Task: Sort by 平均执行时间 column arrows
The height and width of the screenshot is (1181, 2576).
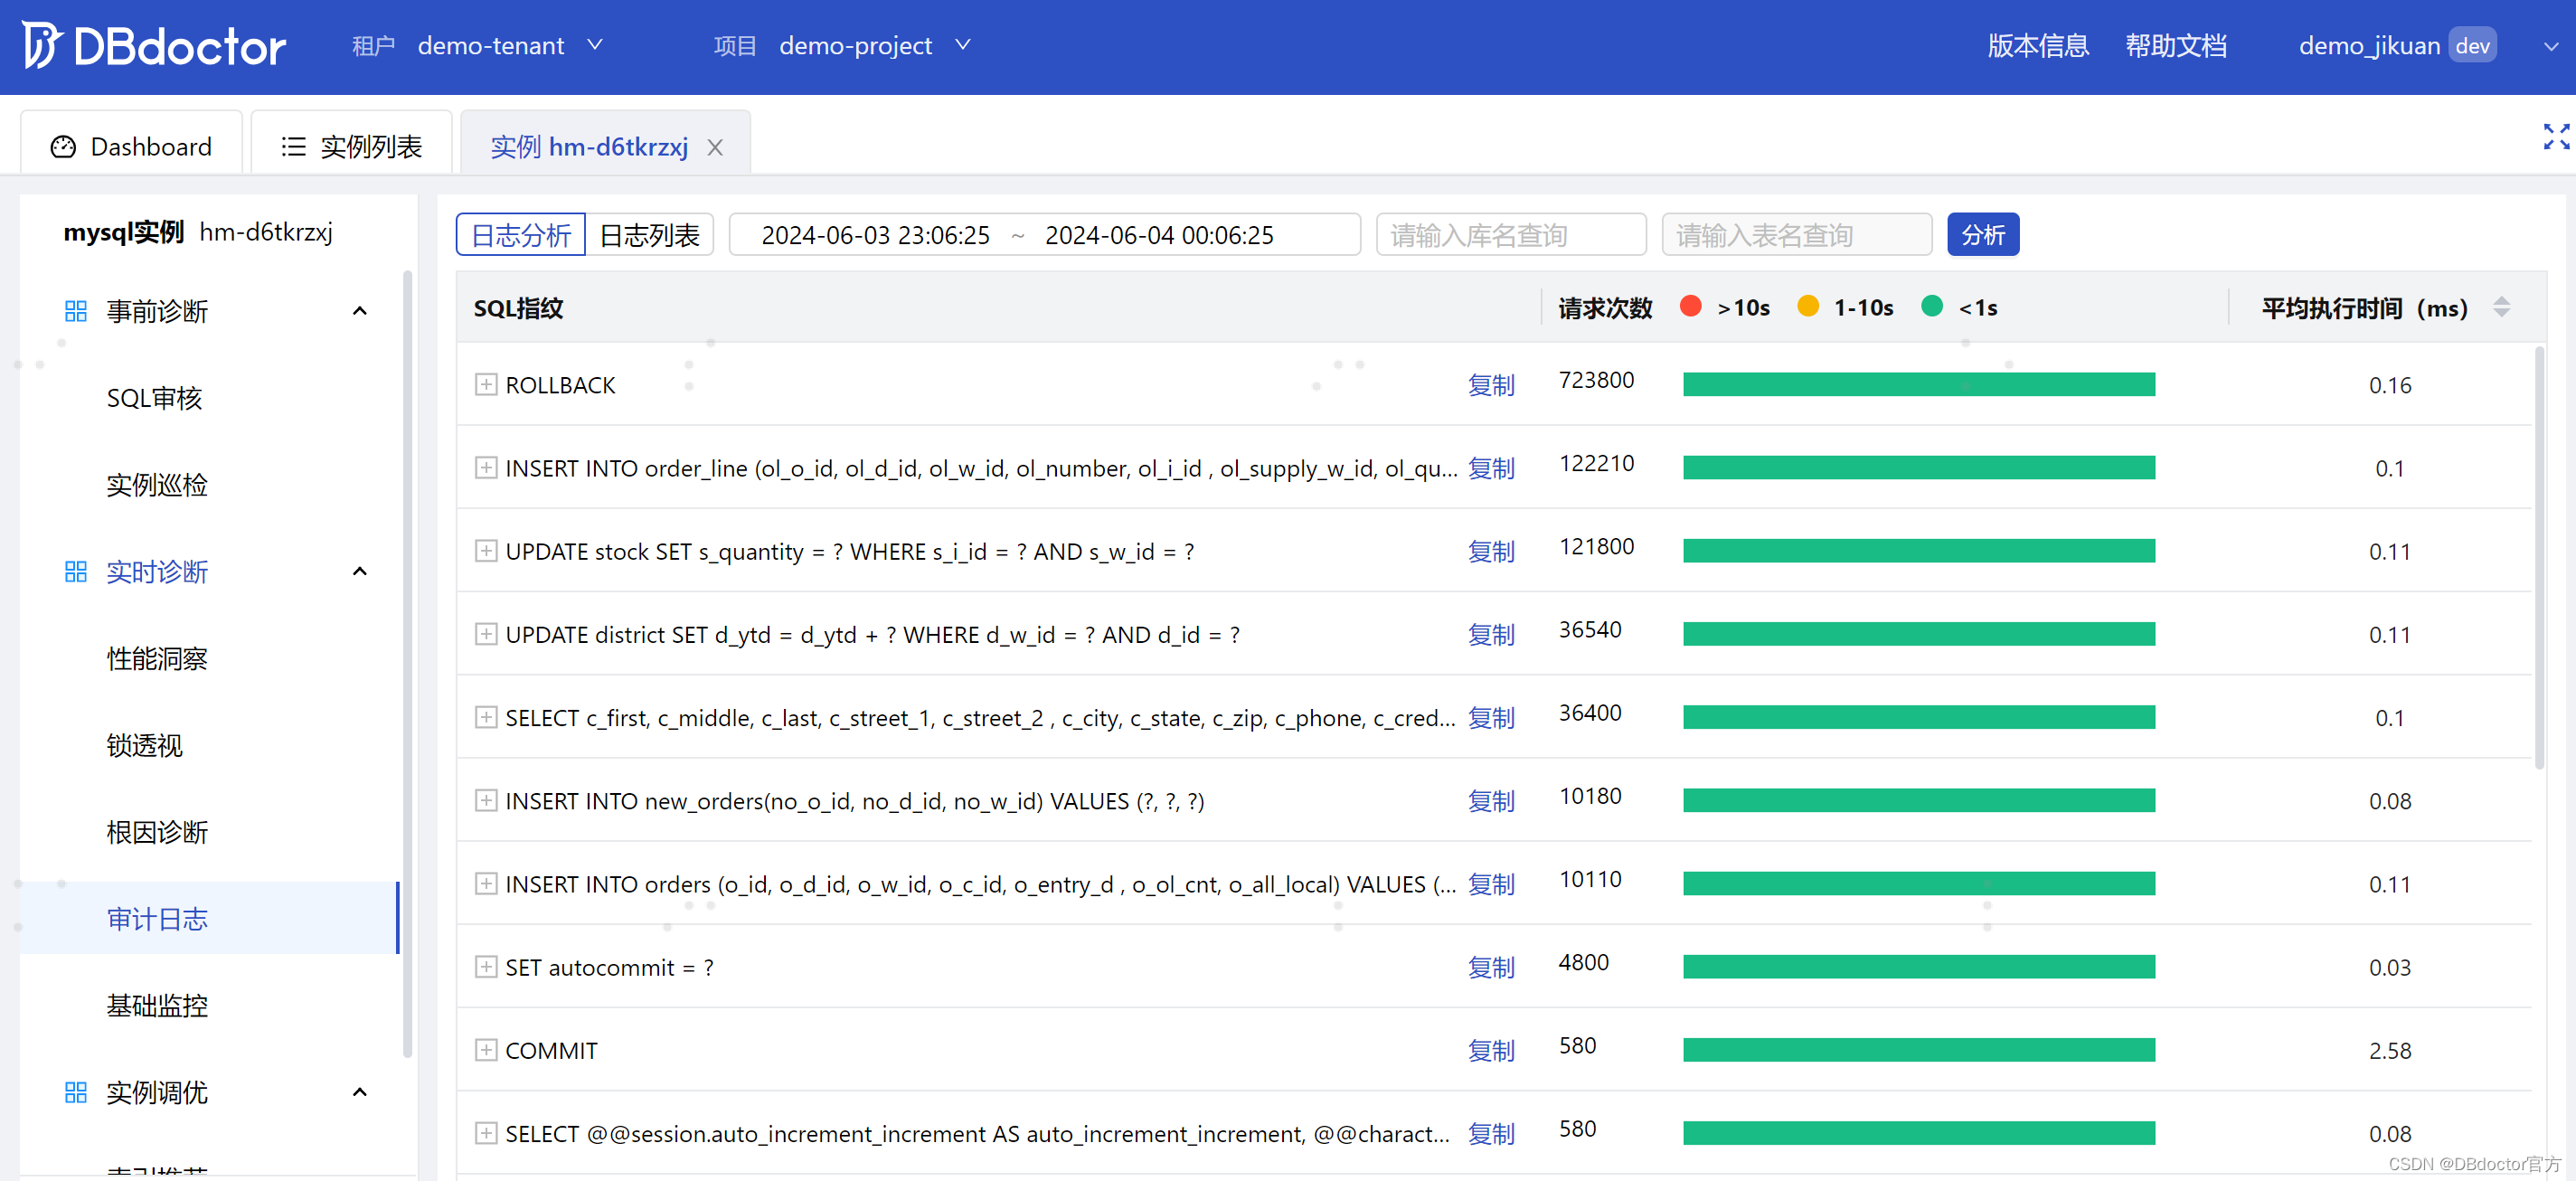Action: (2502, 307)
